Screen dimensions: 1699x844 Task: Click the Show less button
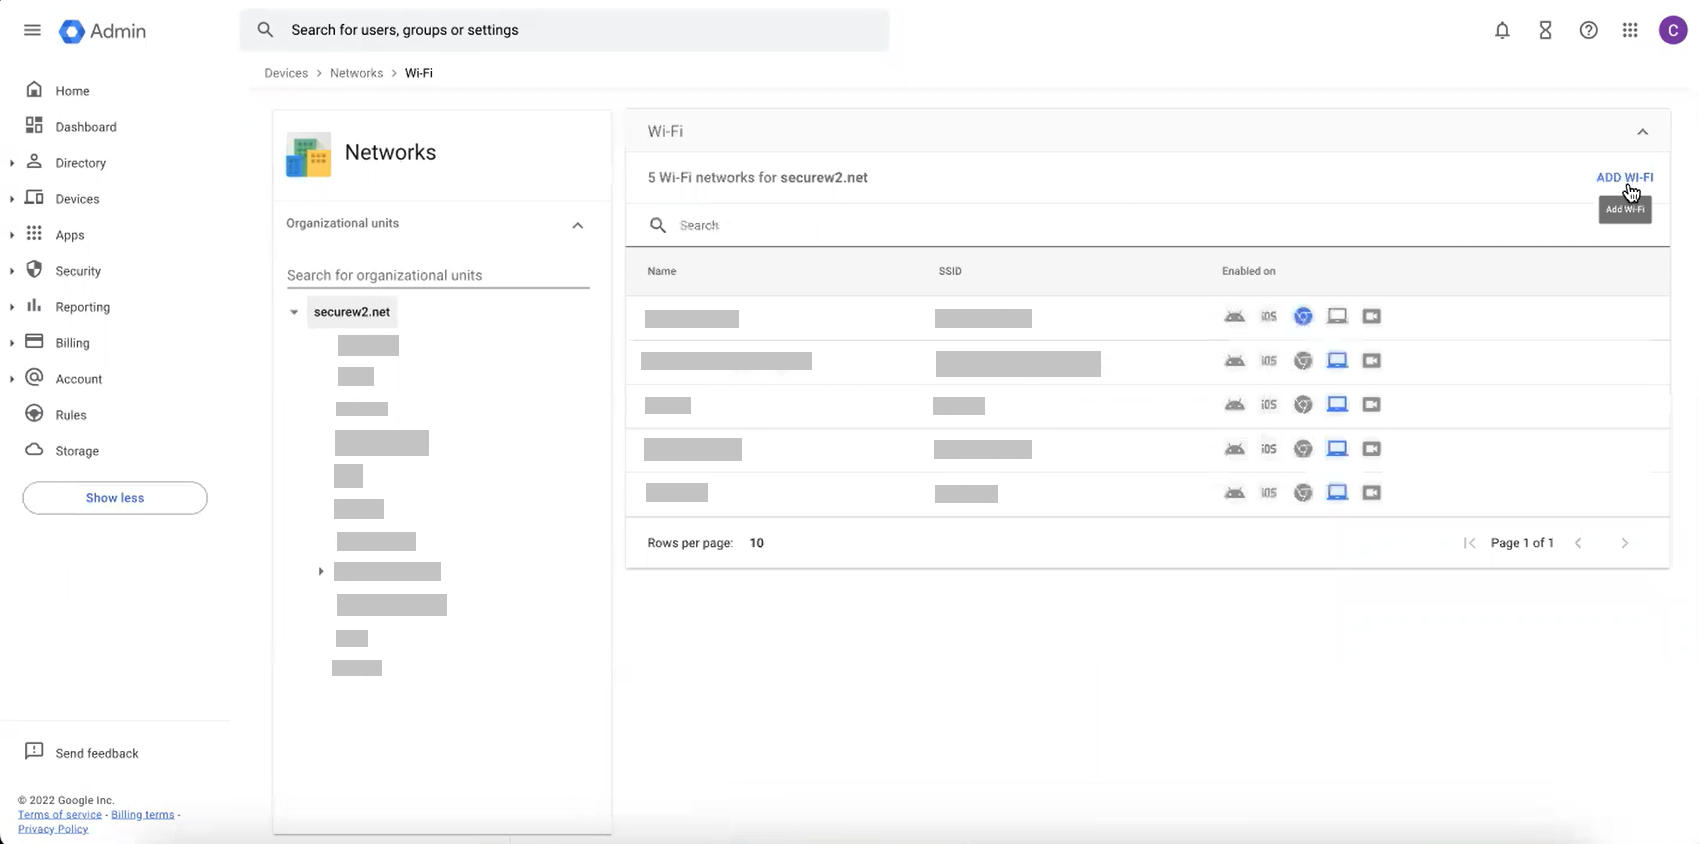click(115, 498)
